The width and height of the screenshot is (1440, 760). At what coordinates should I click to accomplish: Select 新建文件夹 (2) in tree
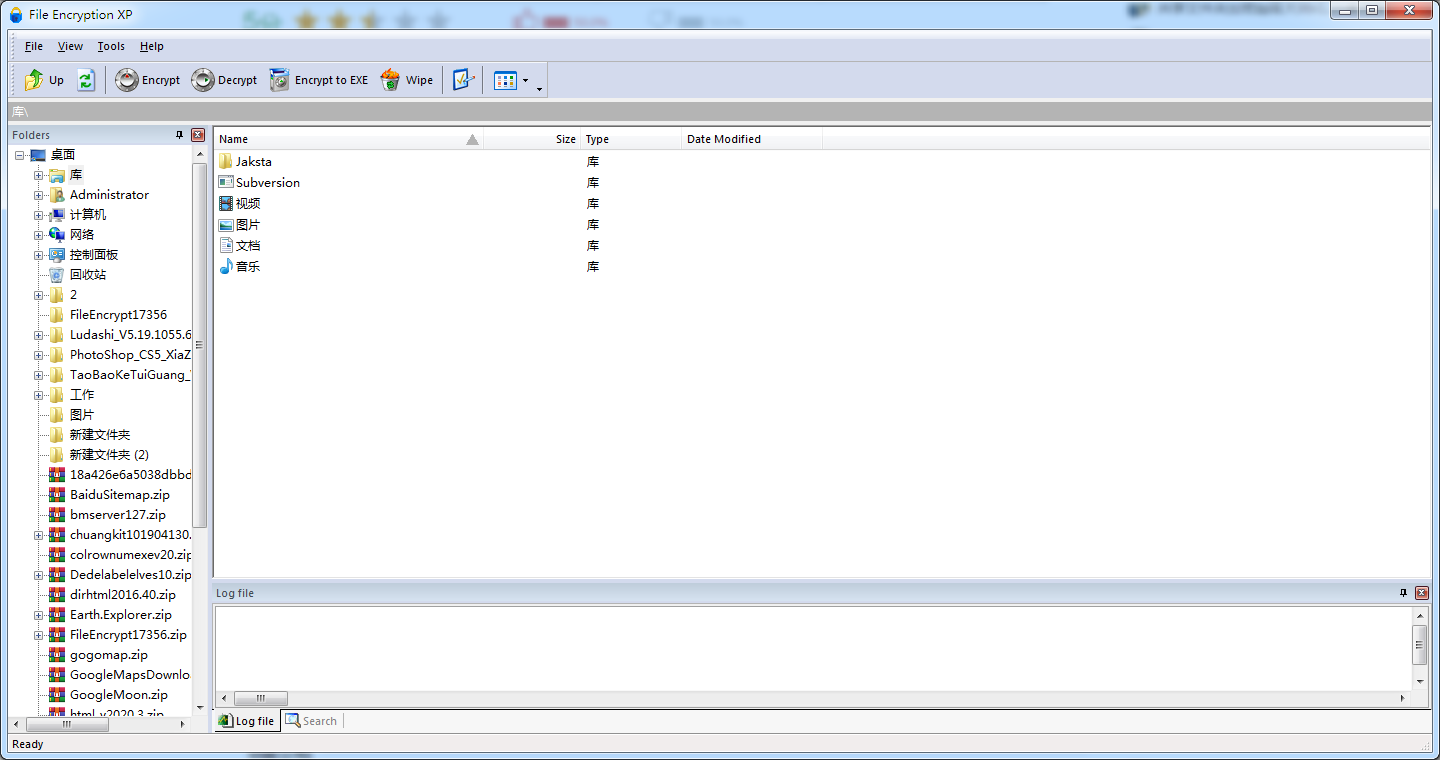coord(109,454)
